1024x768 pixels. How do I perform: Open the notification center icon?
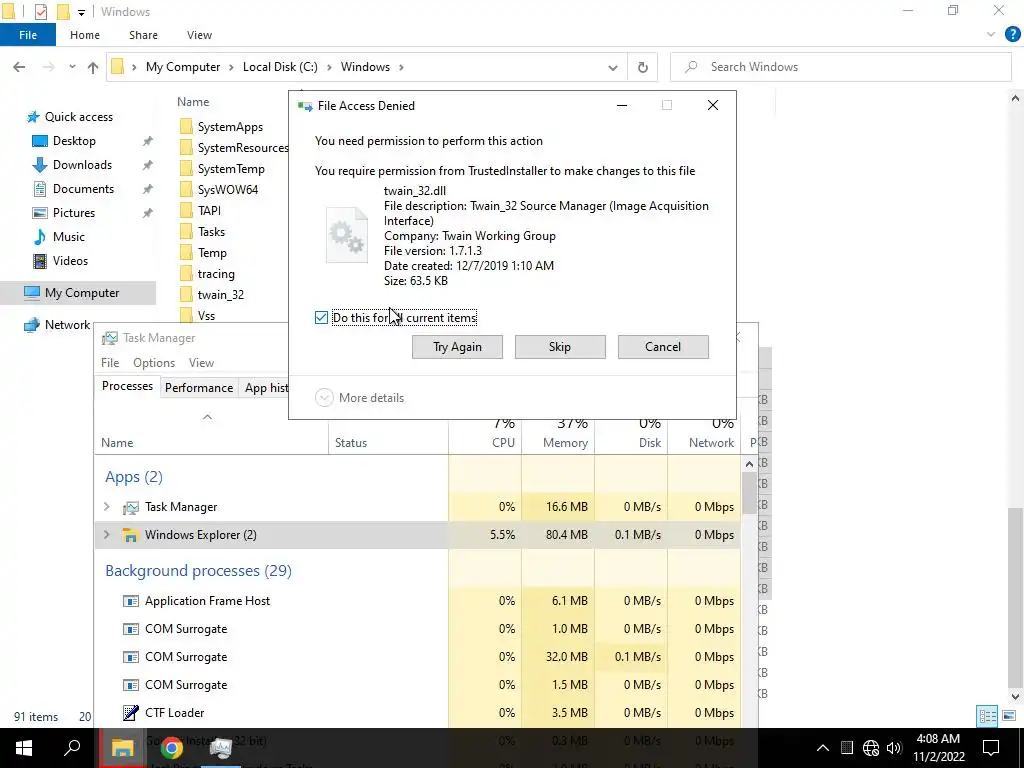[x=991, y=748]
